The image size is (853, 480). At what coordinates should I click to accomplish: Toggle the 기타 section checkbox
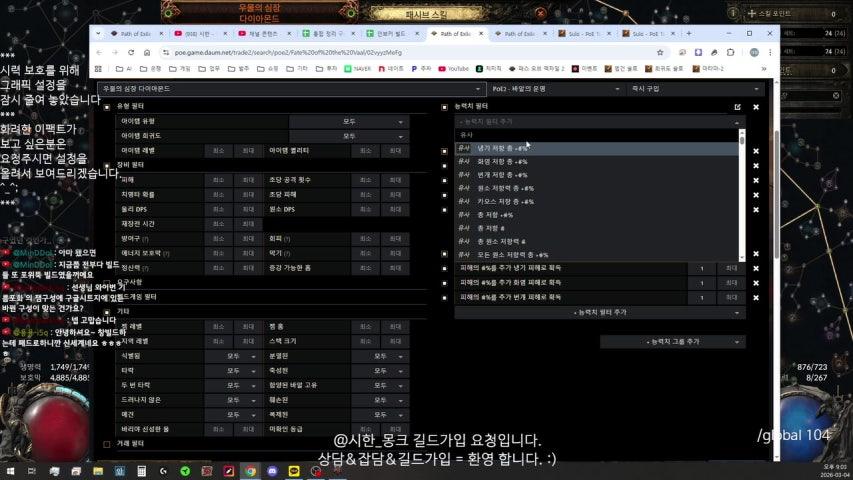(x=107, y=312)
